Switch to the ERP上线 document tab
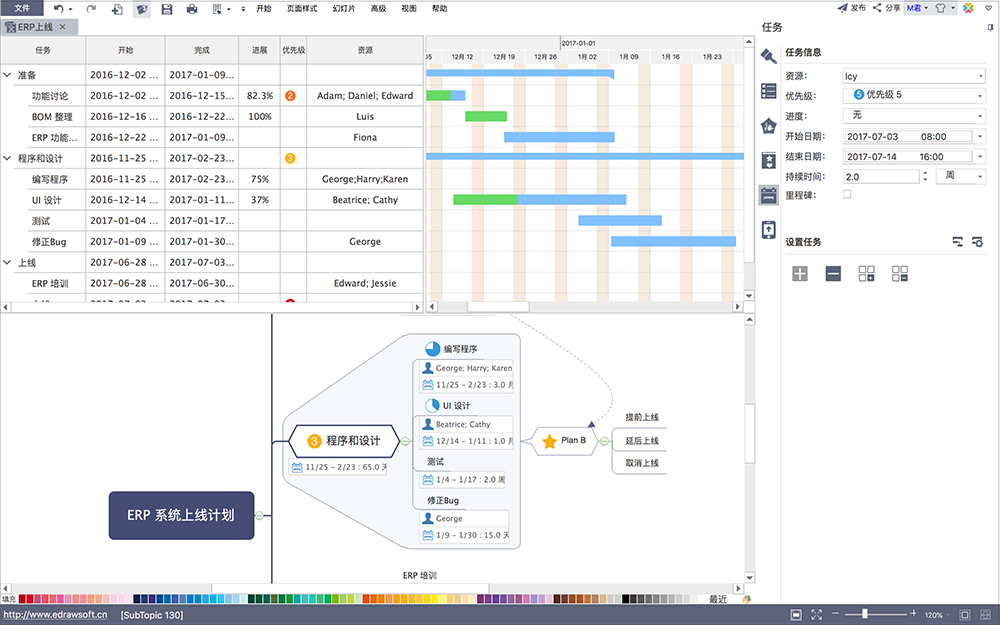Viewport: 1000px width, 625px height. click(34, 27)
